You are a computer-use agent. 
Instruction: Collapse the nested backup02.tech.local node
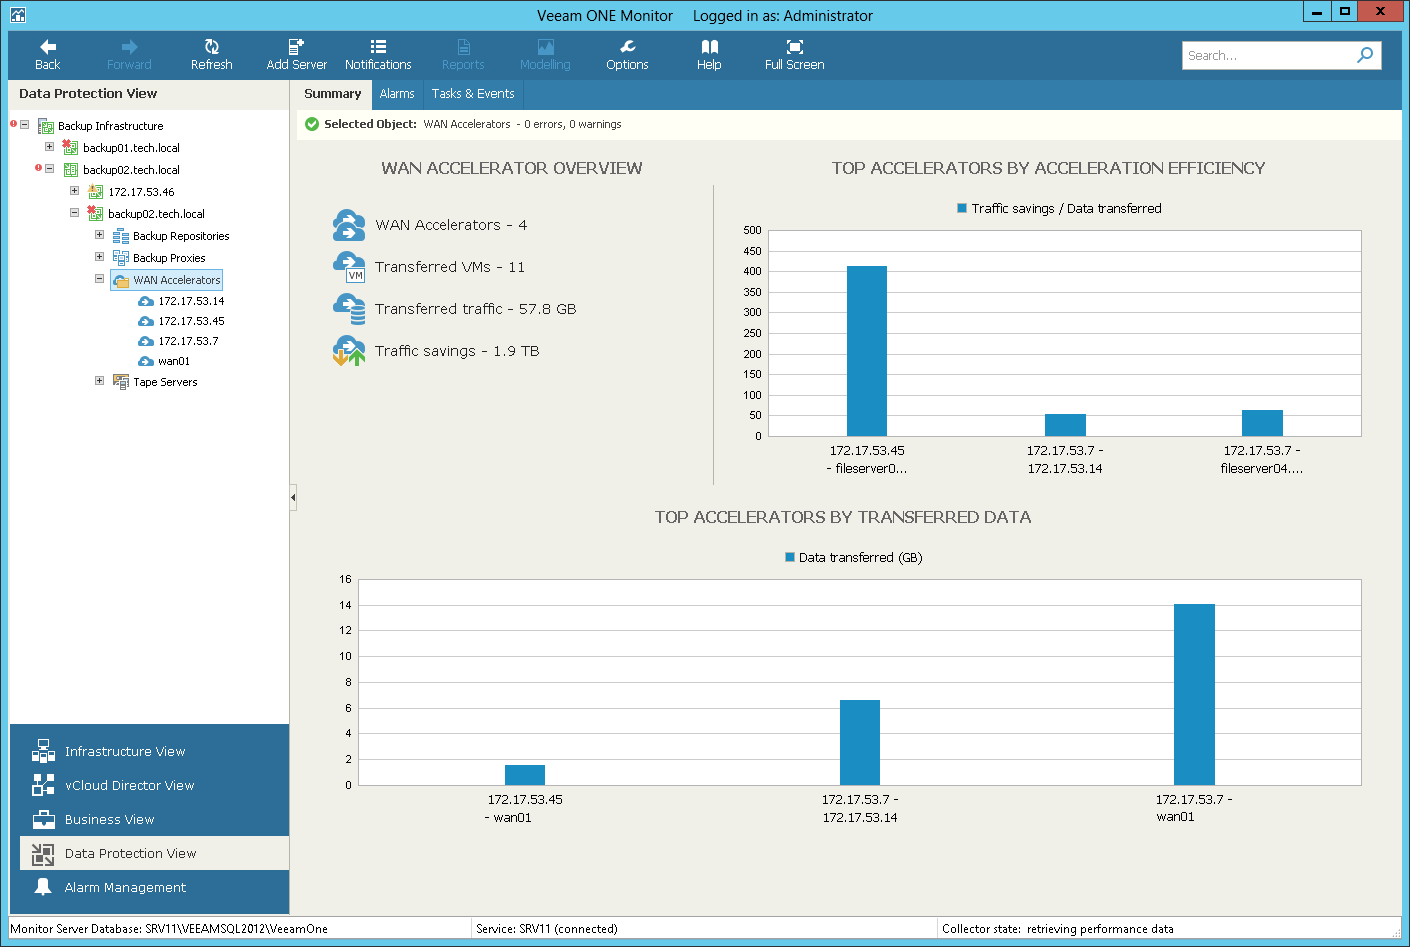point(74,213)
